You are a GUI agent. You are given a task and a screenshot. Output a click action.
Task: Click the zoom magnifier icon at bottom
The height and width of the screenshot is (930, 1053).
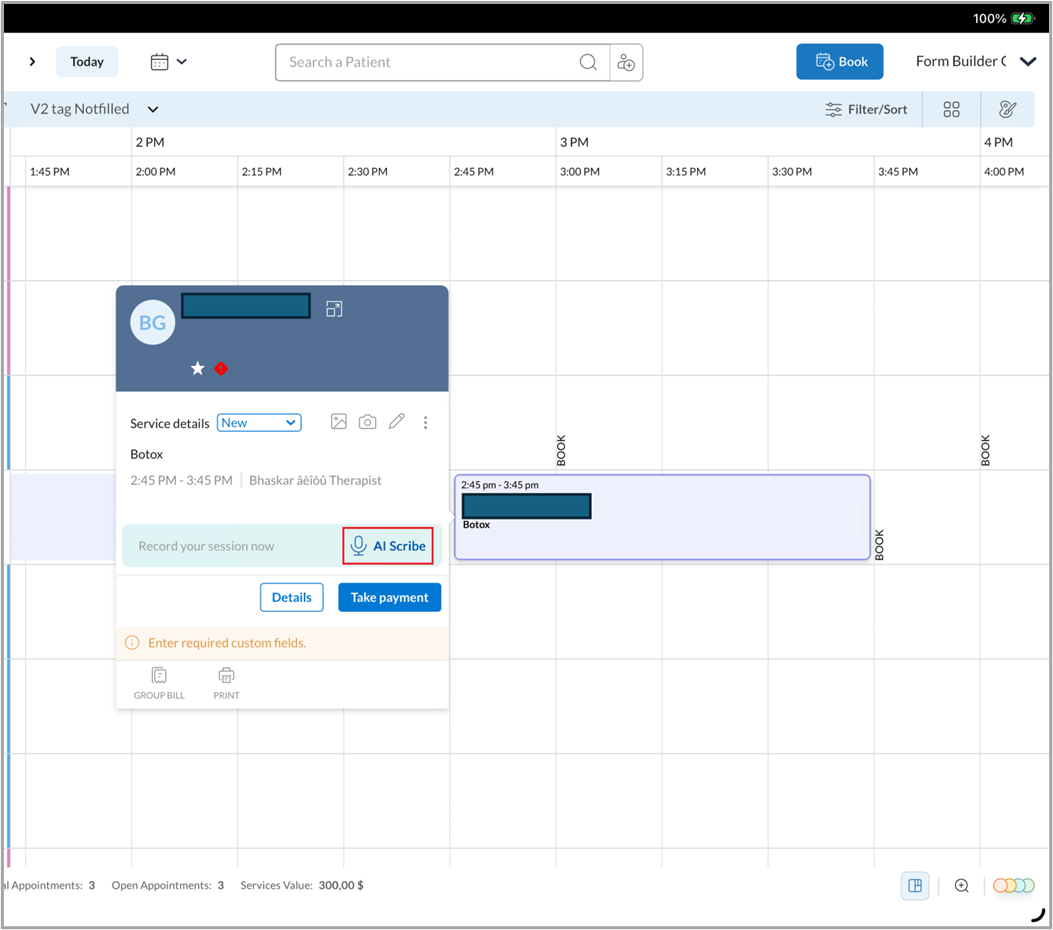[962, 885]
